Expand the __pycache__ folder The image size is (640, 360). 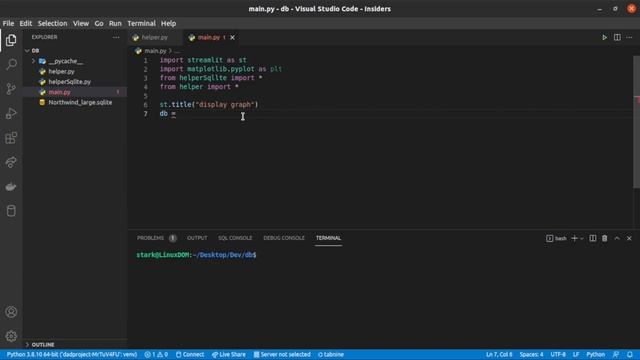coord(33,61)
